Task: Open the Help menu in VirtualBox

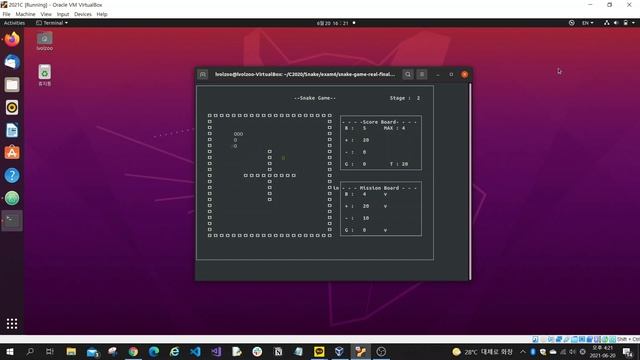Action: click(x=102, y=14)
